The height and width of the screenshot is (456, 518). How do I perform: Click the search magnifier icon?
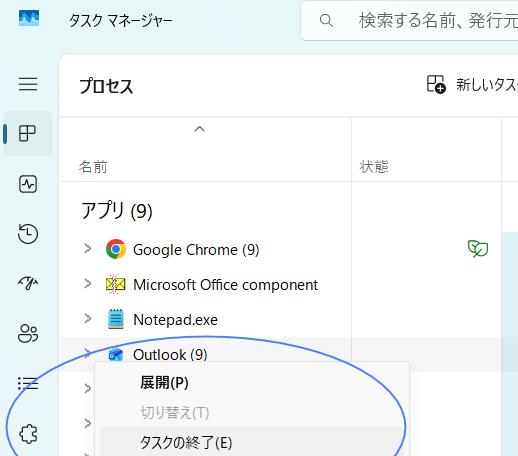click(326, 21)
